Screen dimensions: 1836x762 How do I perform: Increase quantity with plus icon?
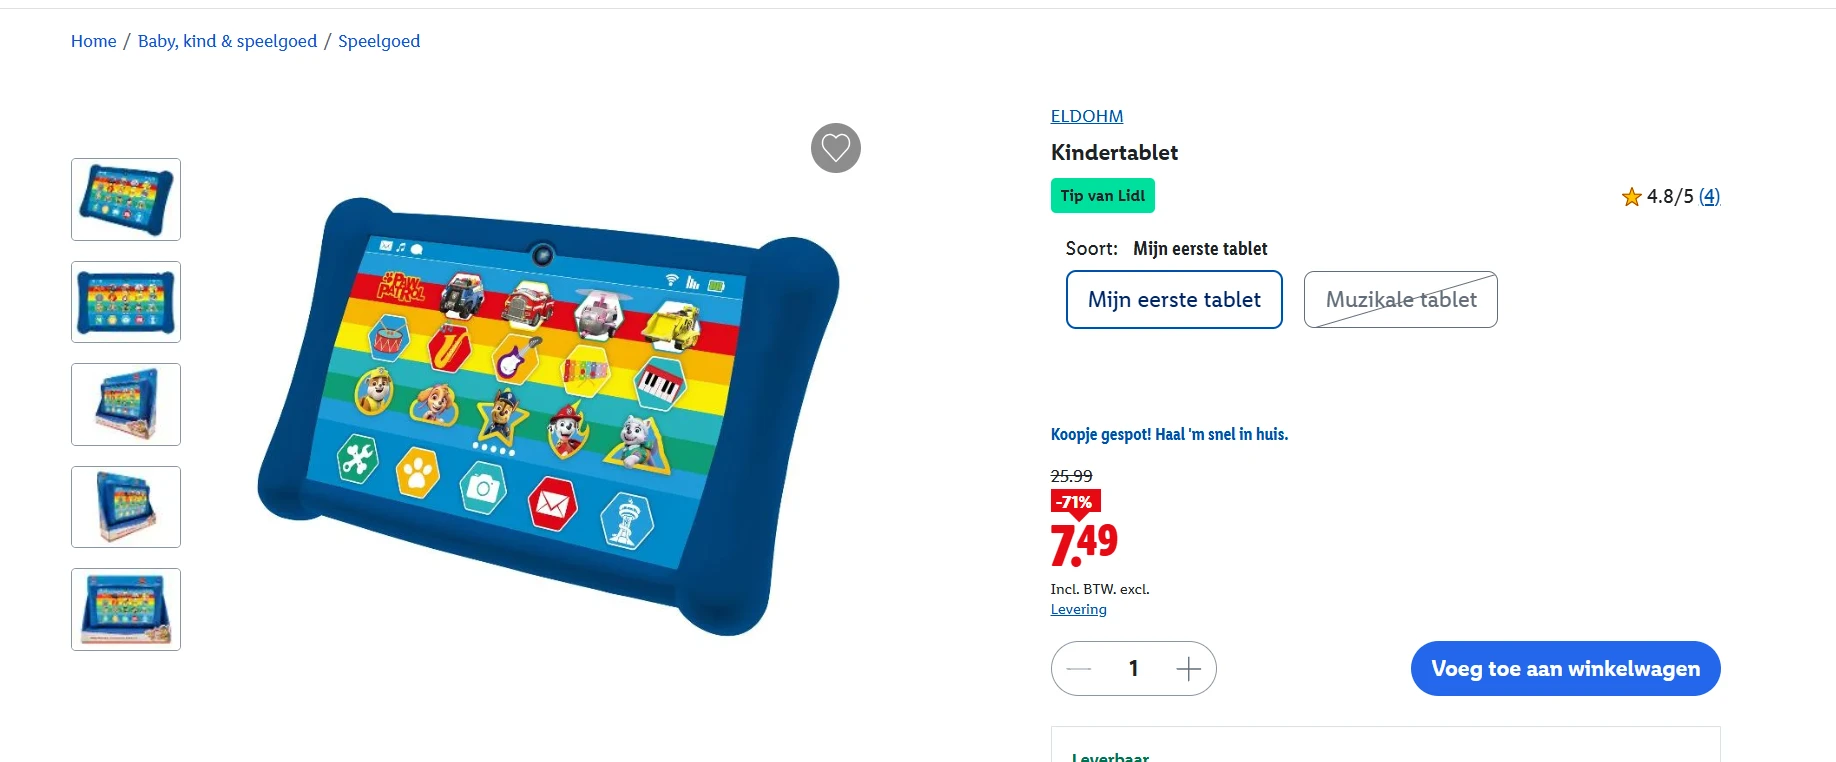pos(1188,668)
